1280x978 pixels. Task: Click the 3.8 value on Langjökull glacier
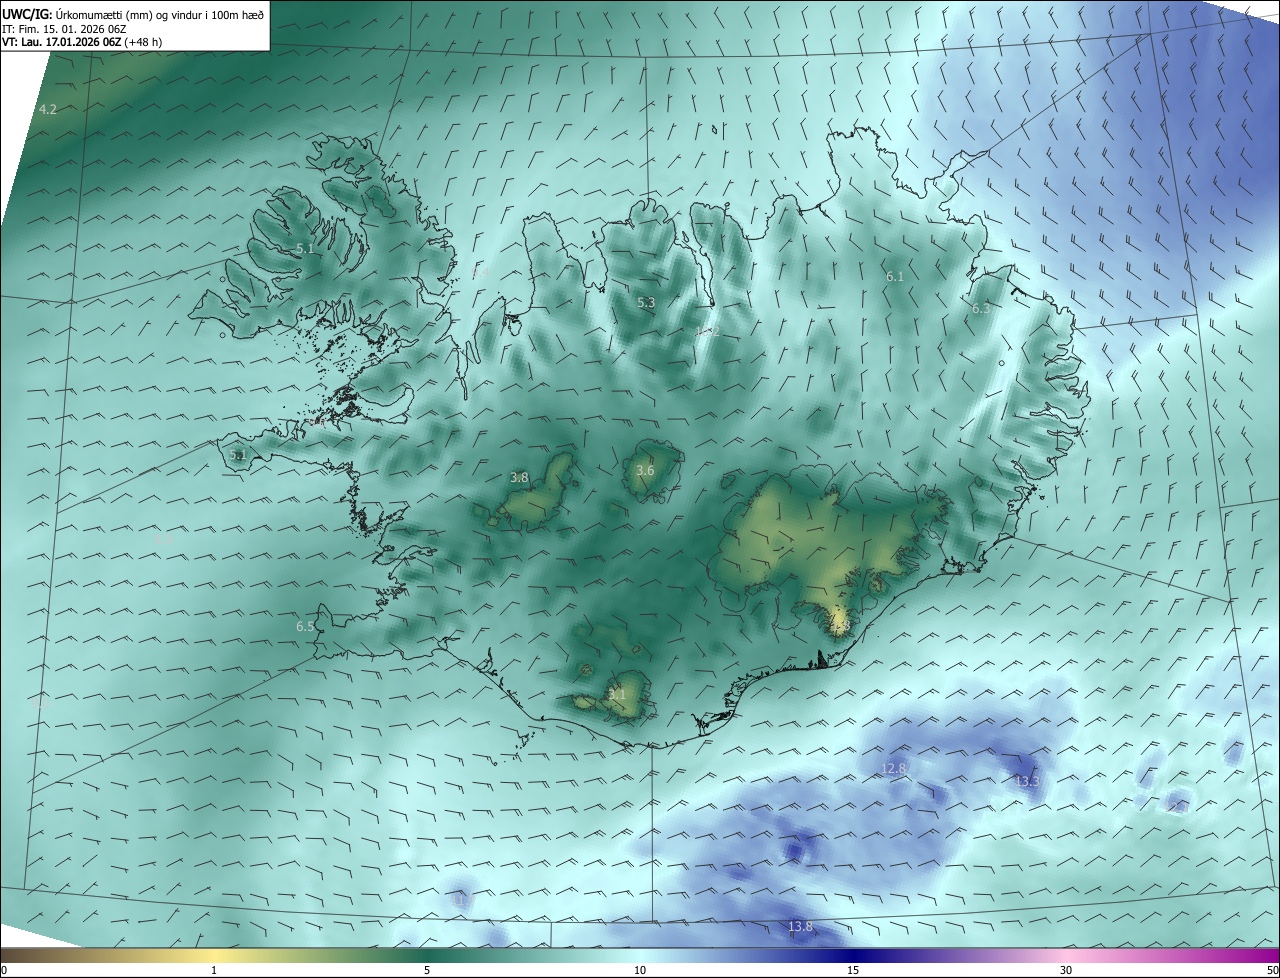519,478
